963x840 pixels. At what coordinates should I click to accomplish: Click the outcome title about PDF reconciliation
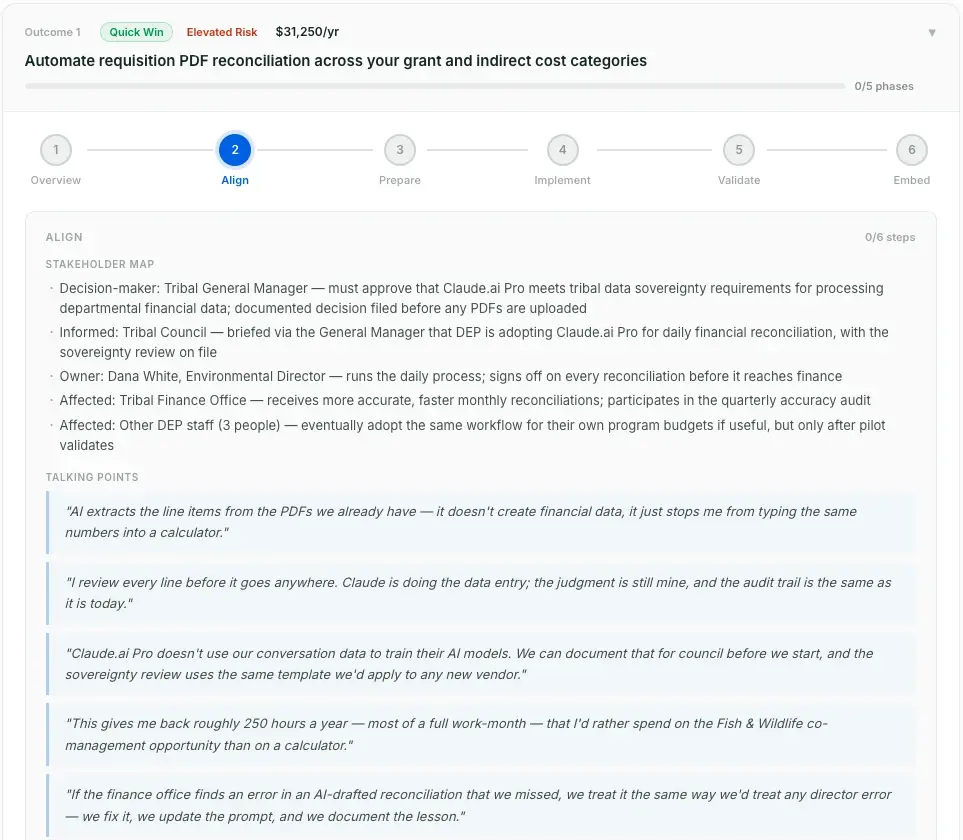click(x=335, y=60)
